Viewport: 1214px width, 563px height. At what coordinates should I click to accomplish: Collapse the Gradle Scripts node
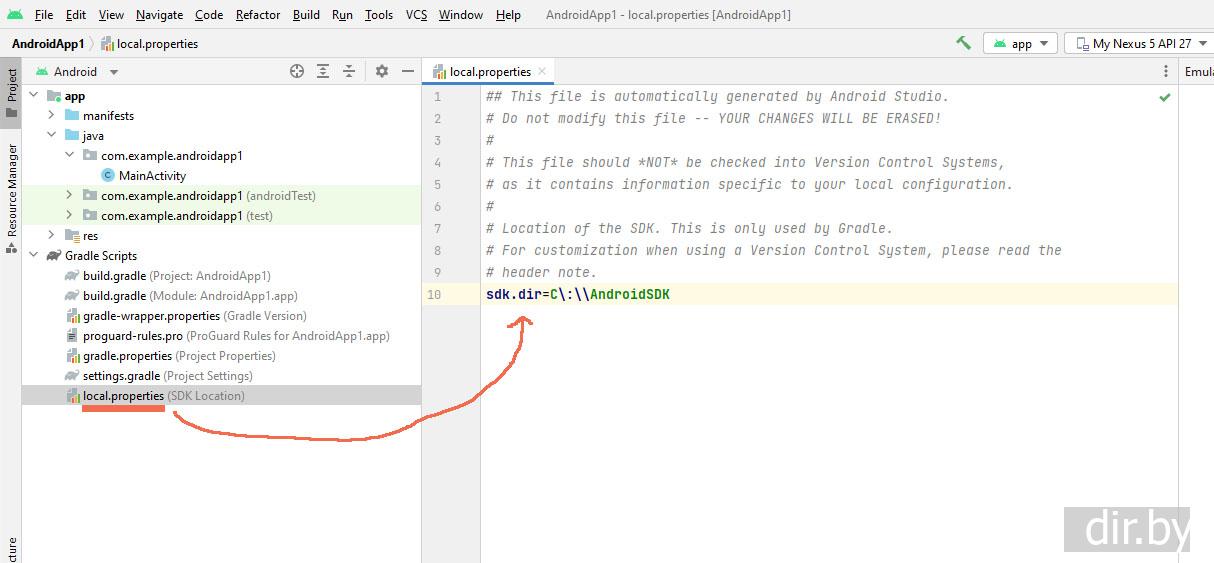click(33, 256)
